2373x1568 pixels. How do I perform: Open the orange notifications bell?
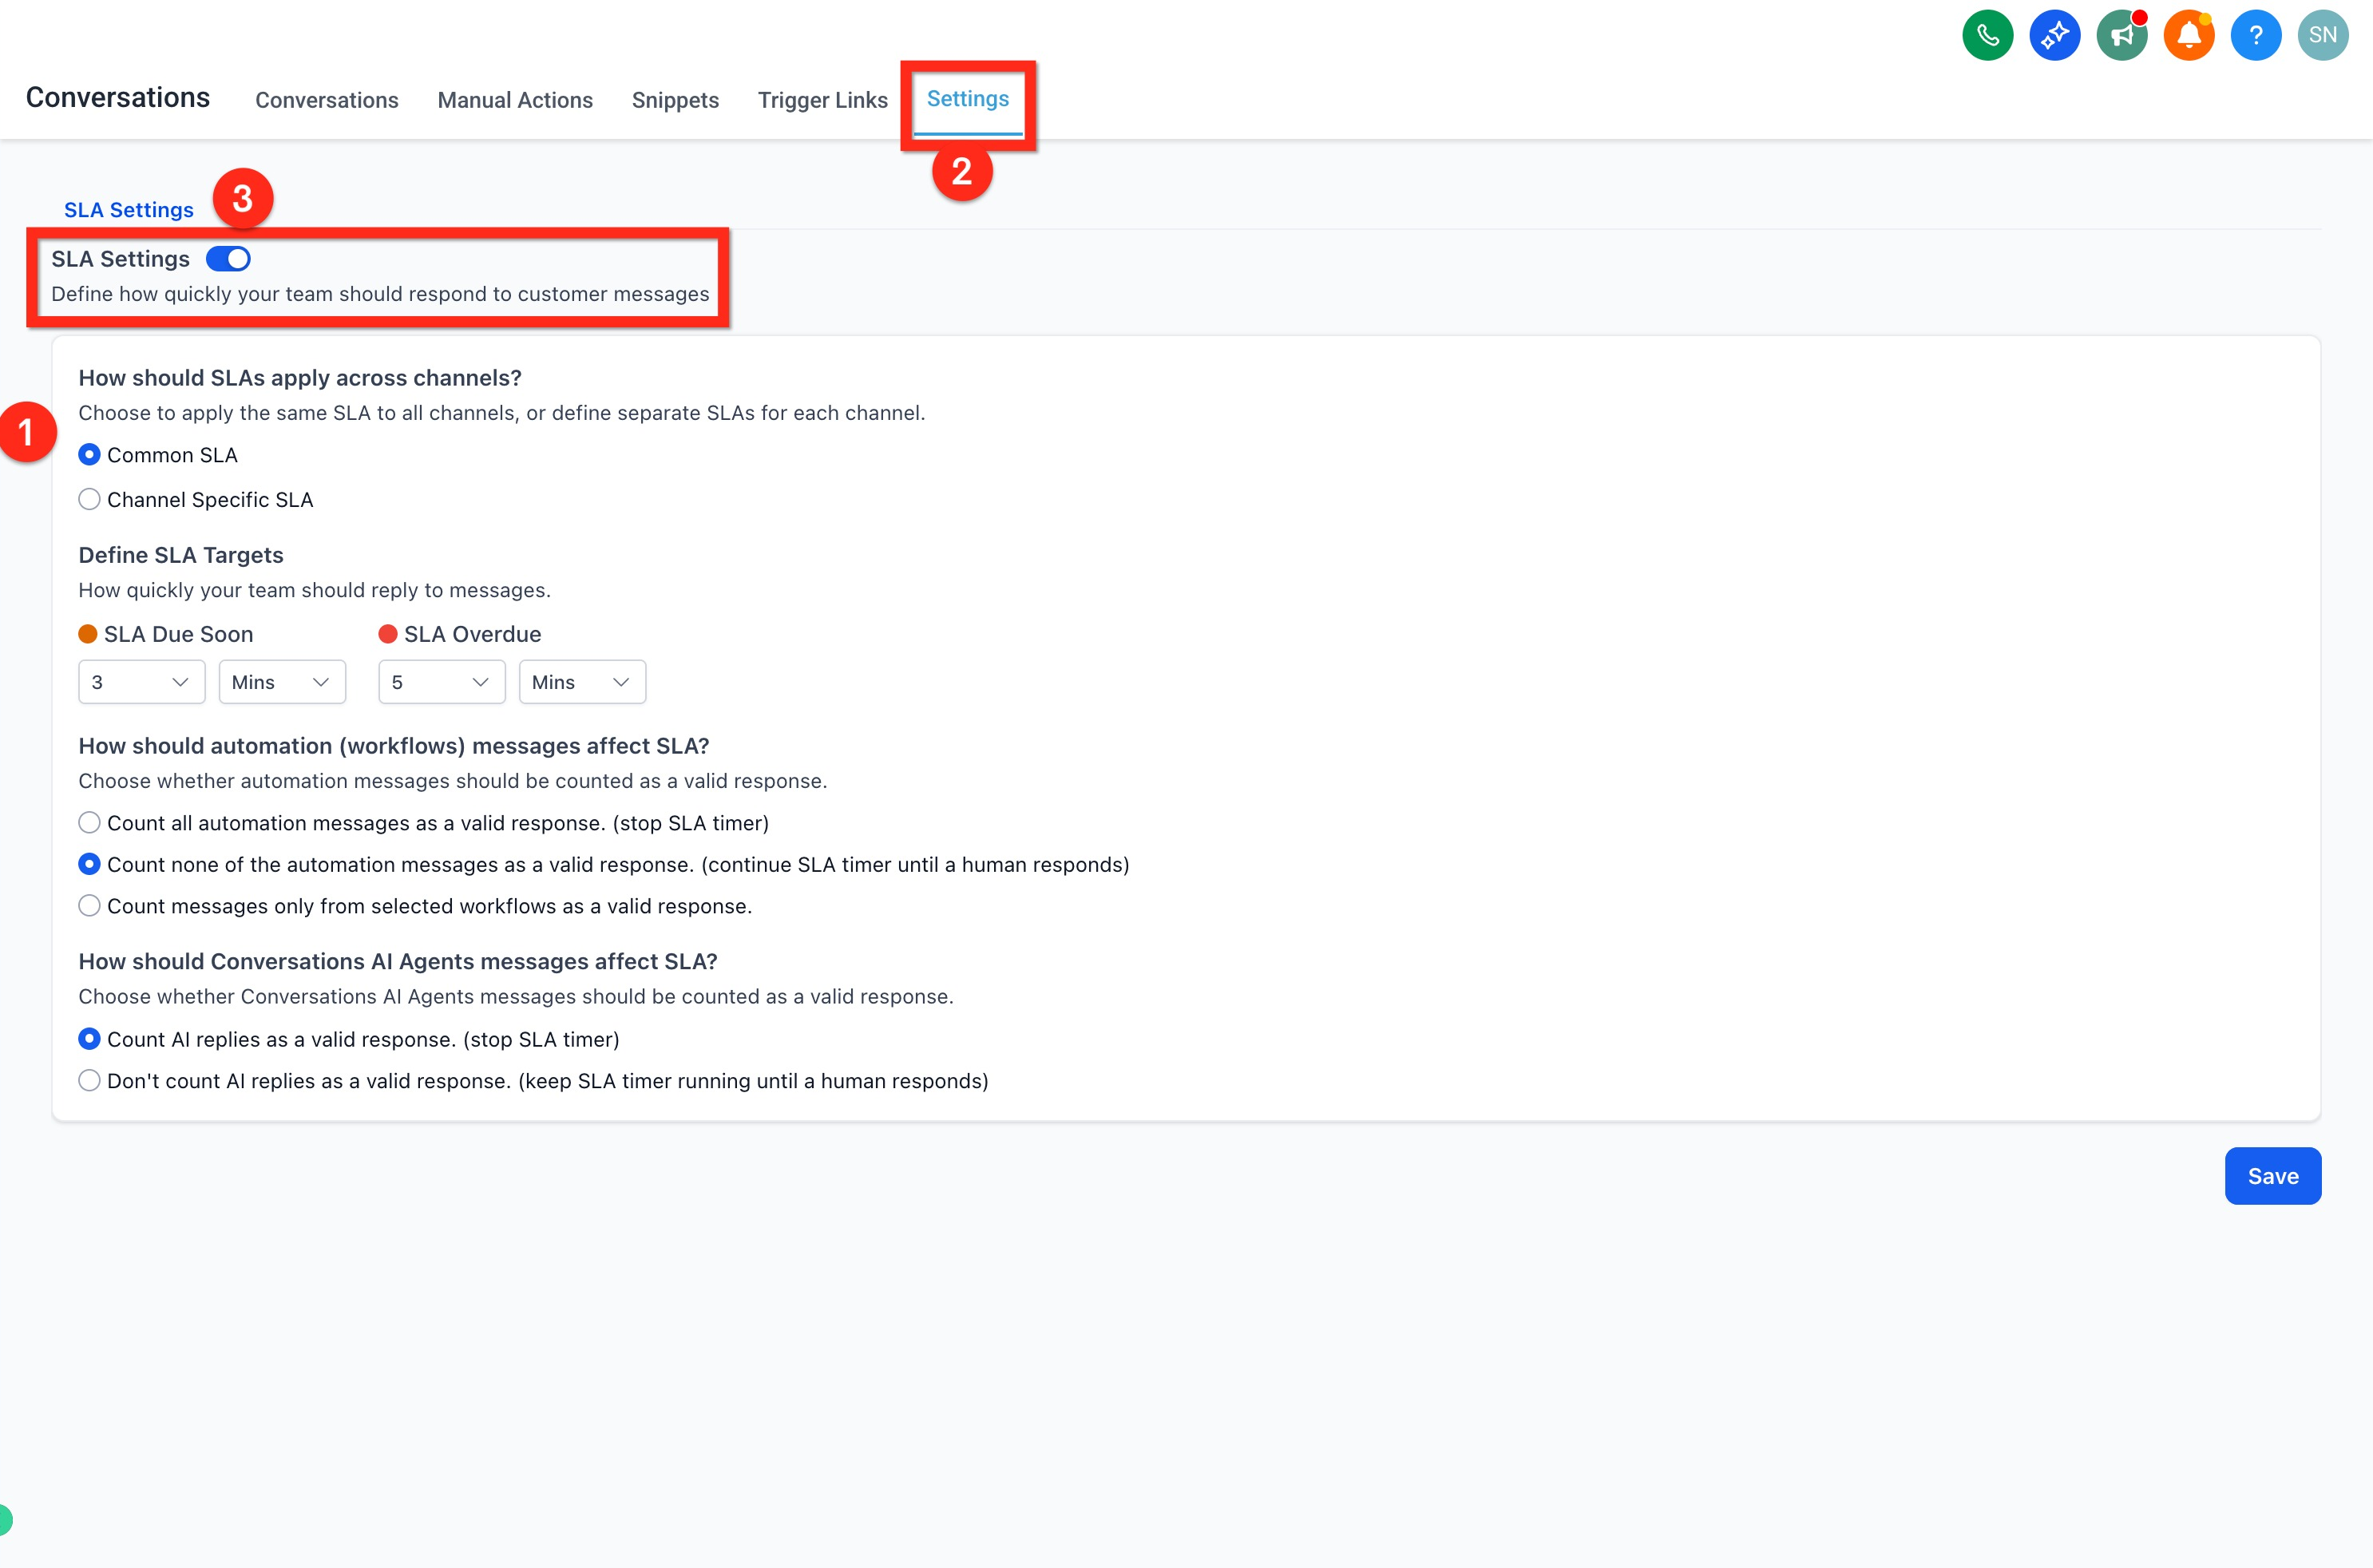click(x=2188, y=35)
